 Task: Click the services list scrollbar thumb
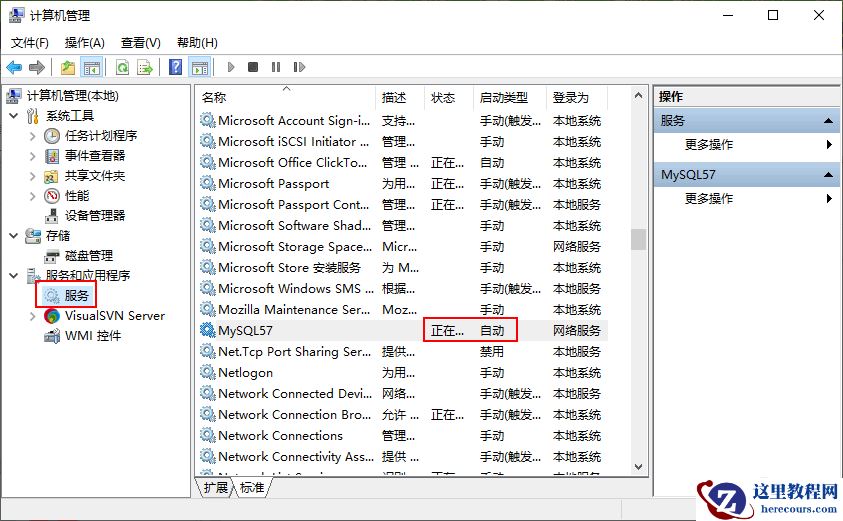638,239
